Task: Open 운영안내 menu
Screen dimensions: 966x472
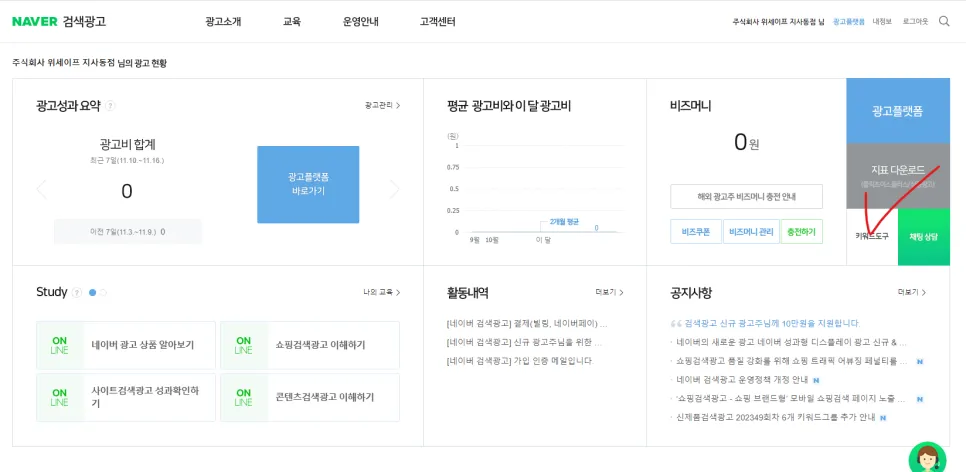Action: 361,22
